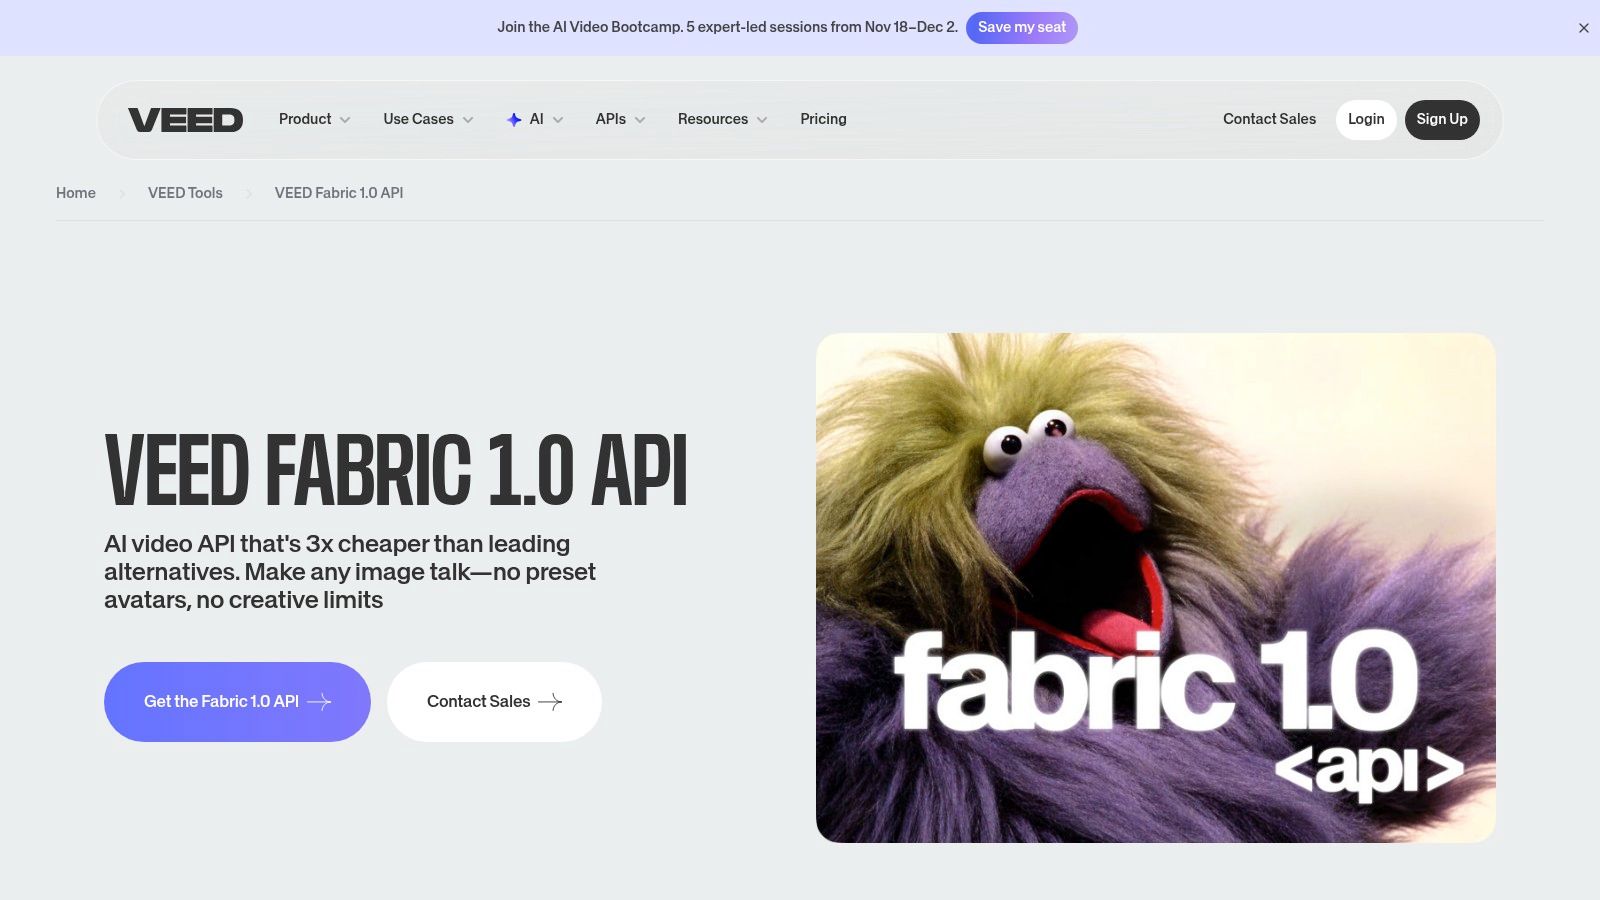Open Contact Sales in the navbar
The height and width of the screenshot is (900, 1600).
[x=1269, y=119]
